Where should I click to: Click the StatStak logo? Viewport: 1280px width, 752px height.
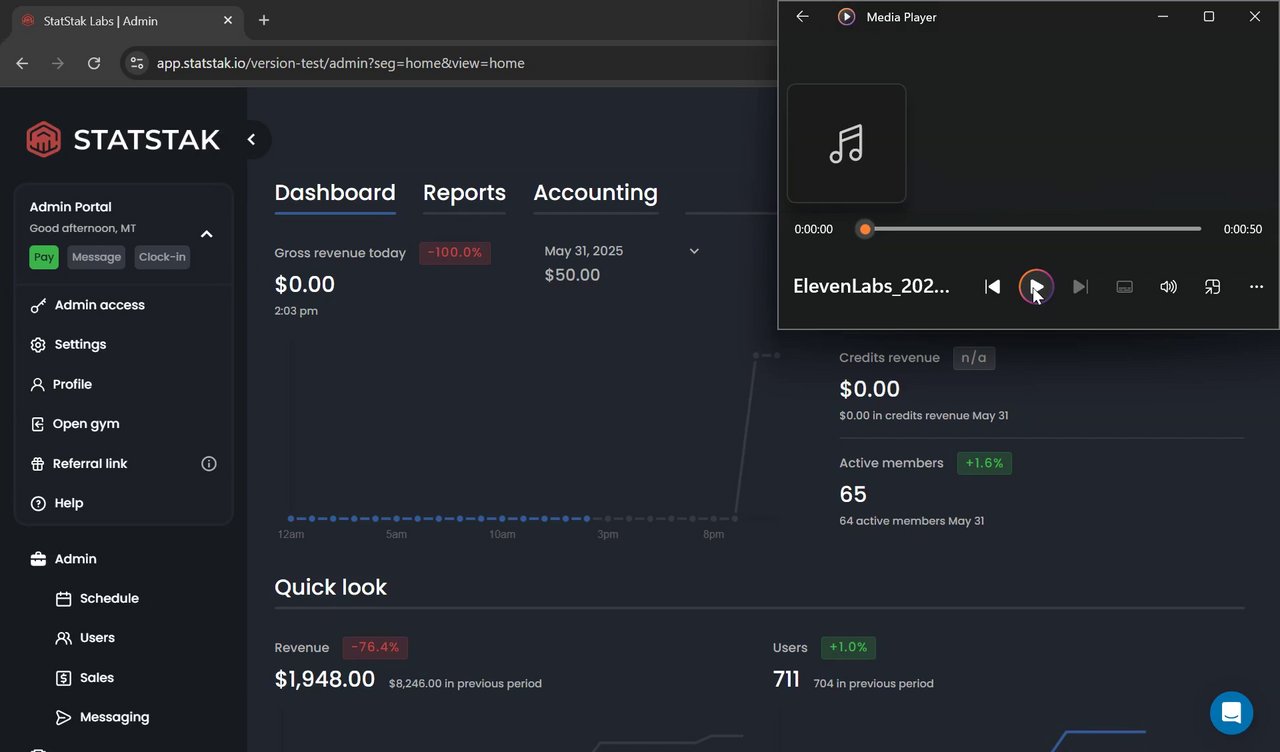point(123,140)
